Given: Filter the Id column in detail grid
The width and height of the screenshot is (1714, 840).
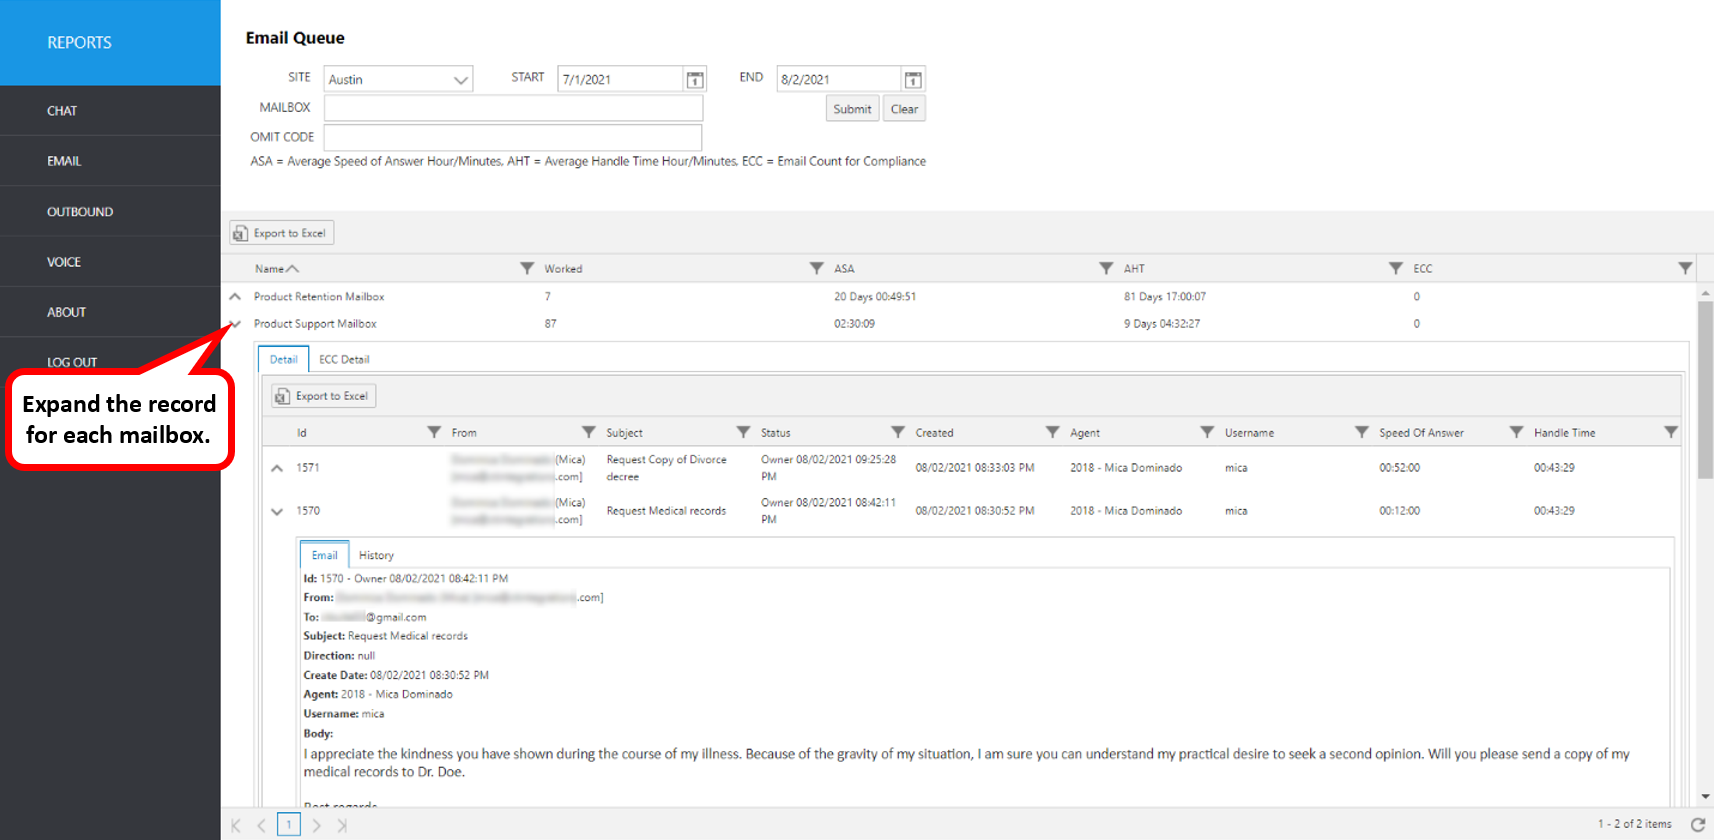Looking at the screenshot, I should click(x=434, y=432).
